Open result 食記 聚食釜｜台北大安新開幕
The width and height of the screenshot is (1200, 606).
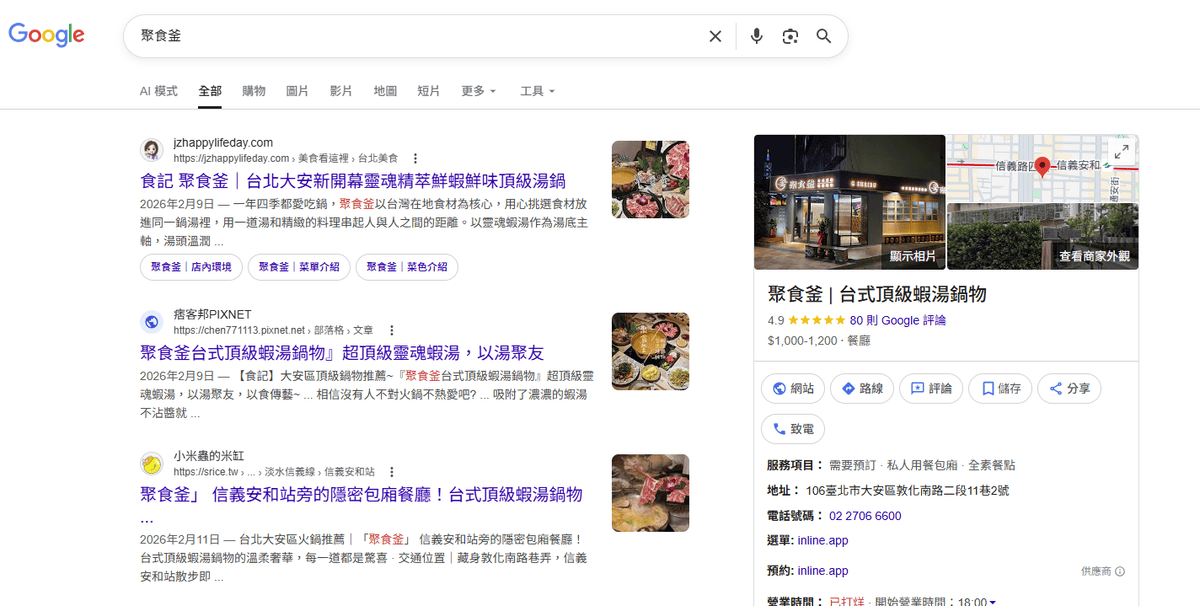click(353, 181)
